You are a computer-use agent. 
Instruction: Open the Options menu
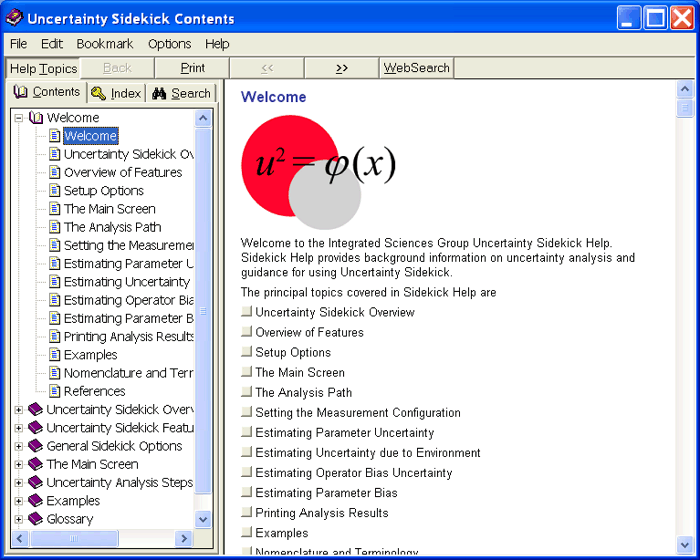point(170,44)
